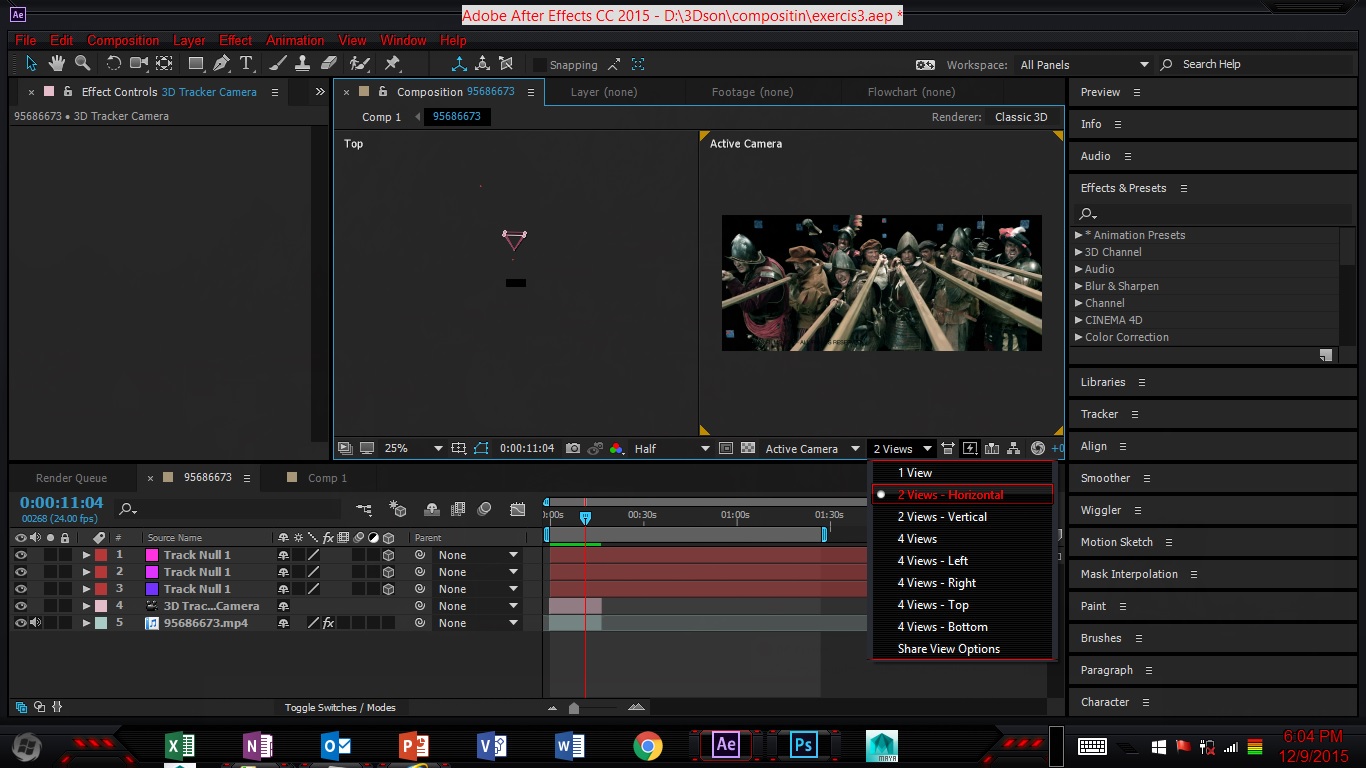Select the Pan Behind anchor point tool
The width and height of the screenshot is (1366, 768).
(164, 63)
